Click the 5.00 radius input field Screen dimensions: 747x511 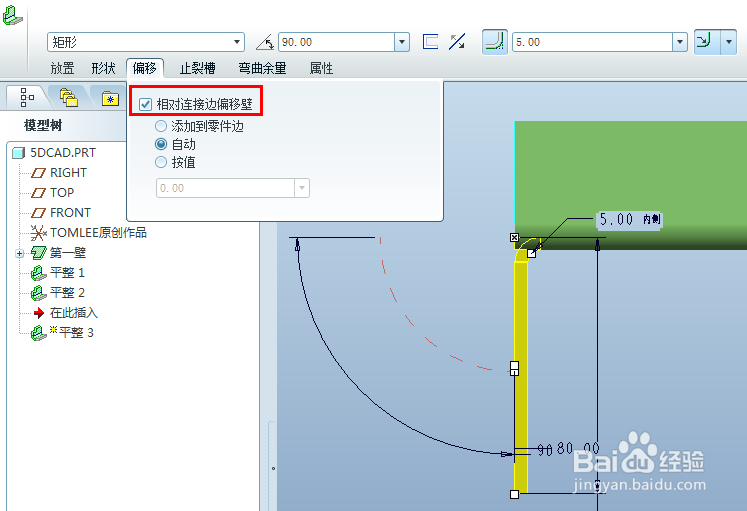click(592, 42)
